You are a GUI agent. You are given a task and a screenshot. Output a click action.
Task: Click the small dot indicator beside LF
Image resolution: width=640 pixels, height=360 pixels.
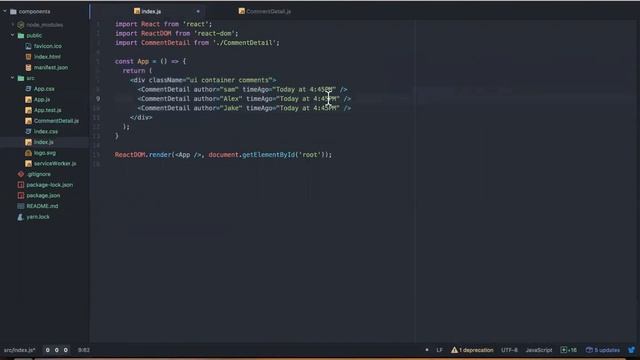(x=427, y=350)
